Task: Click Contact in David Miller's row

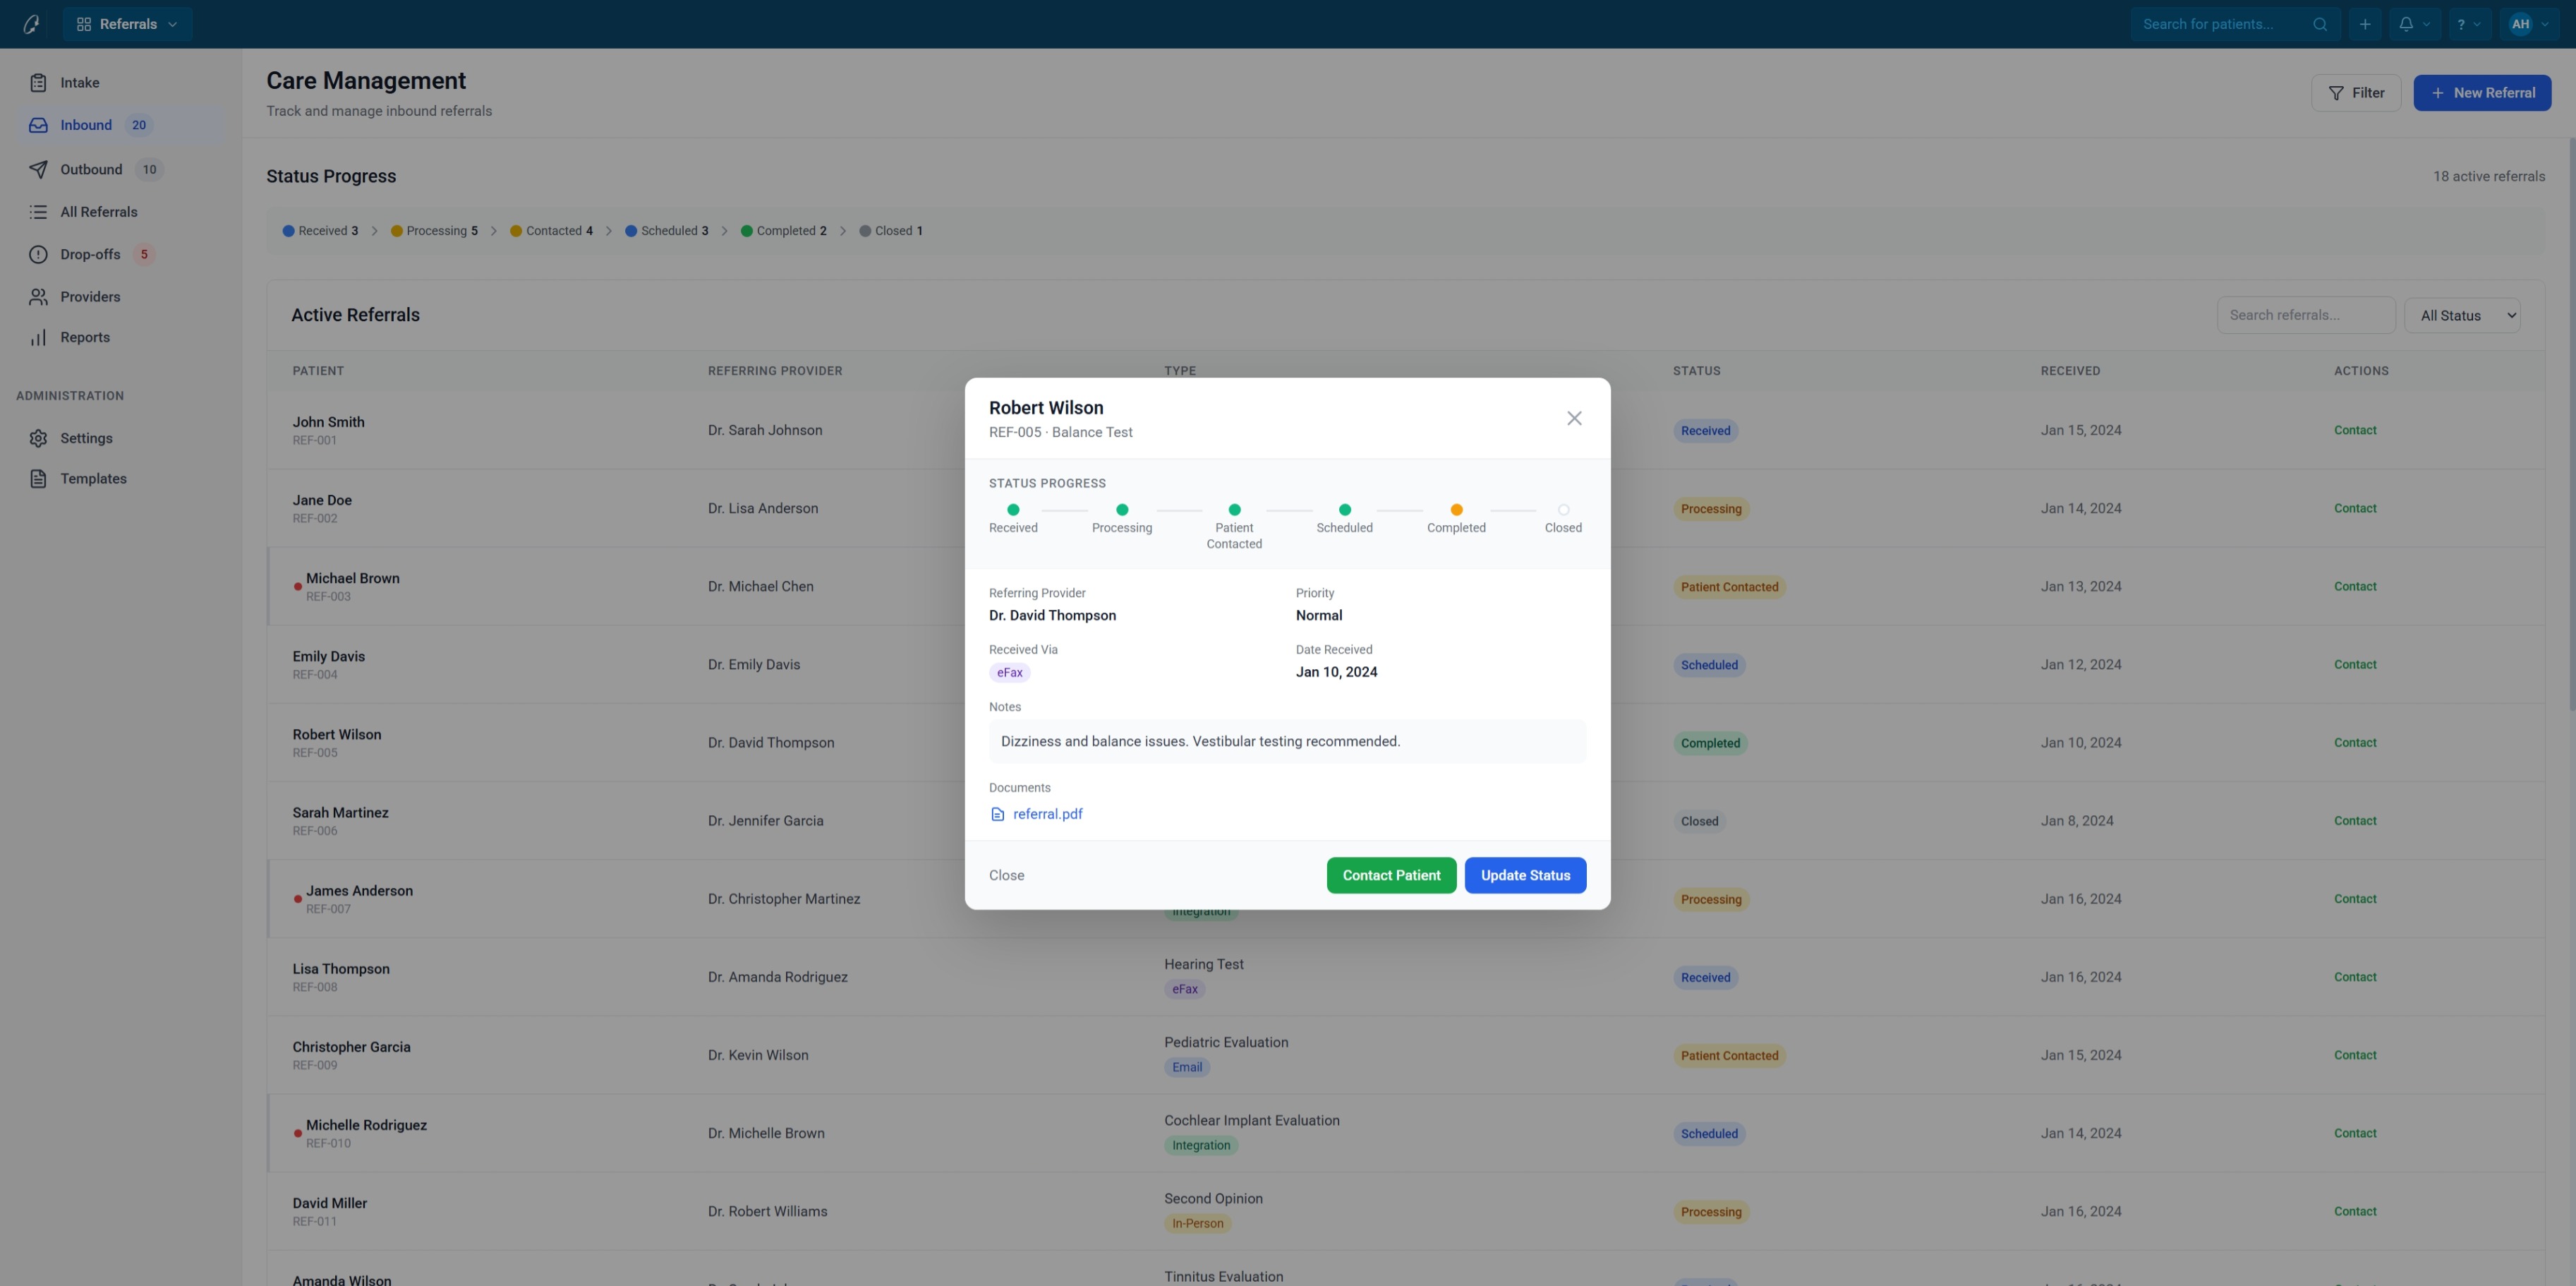Action: click(x=2355, y=1211)
